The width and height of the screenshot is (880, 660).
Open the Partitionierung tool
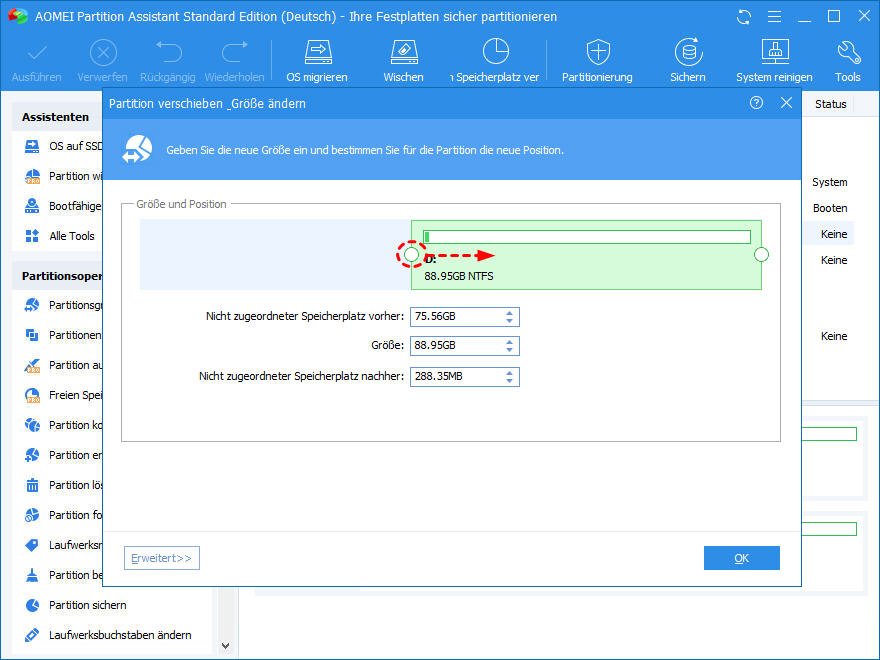[x=597, y=61]
